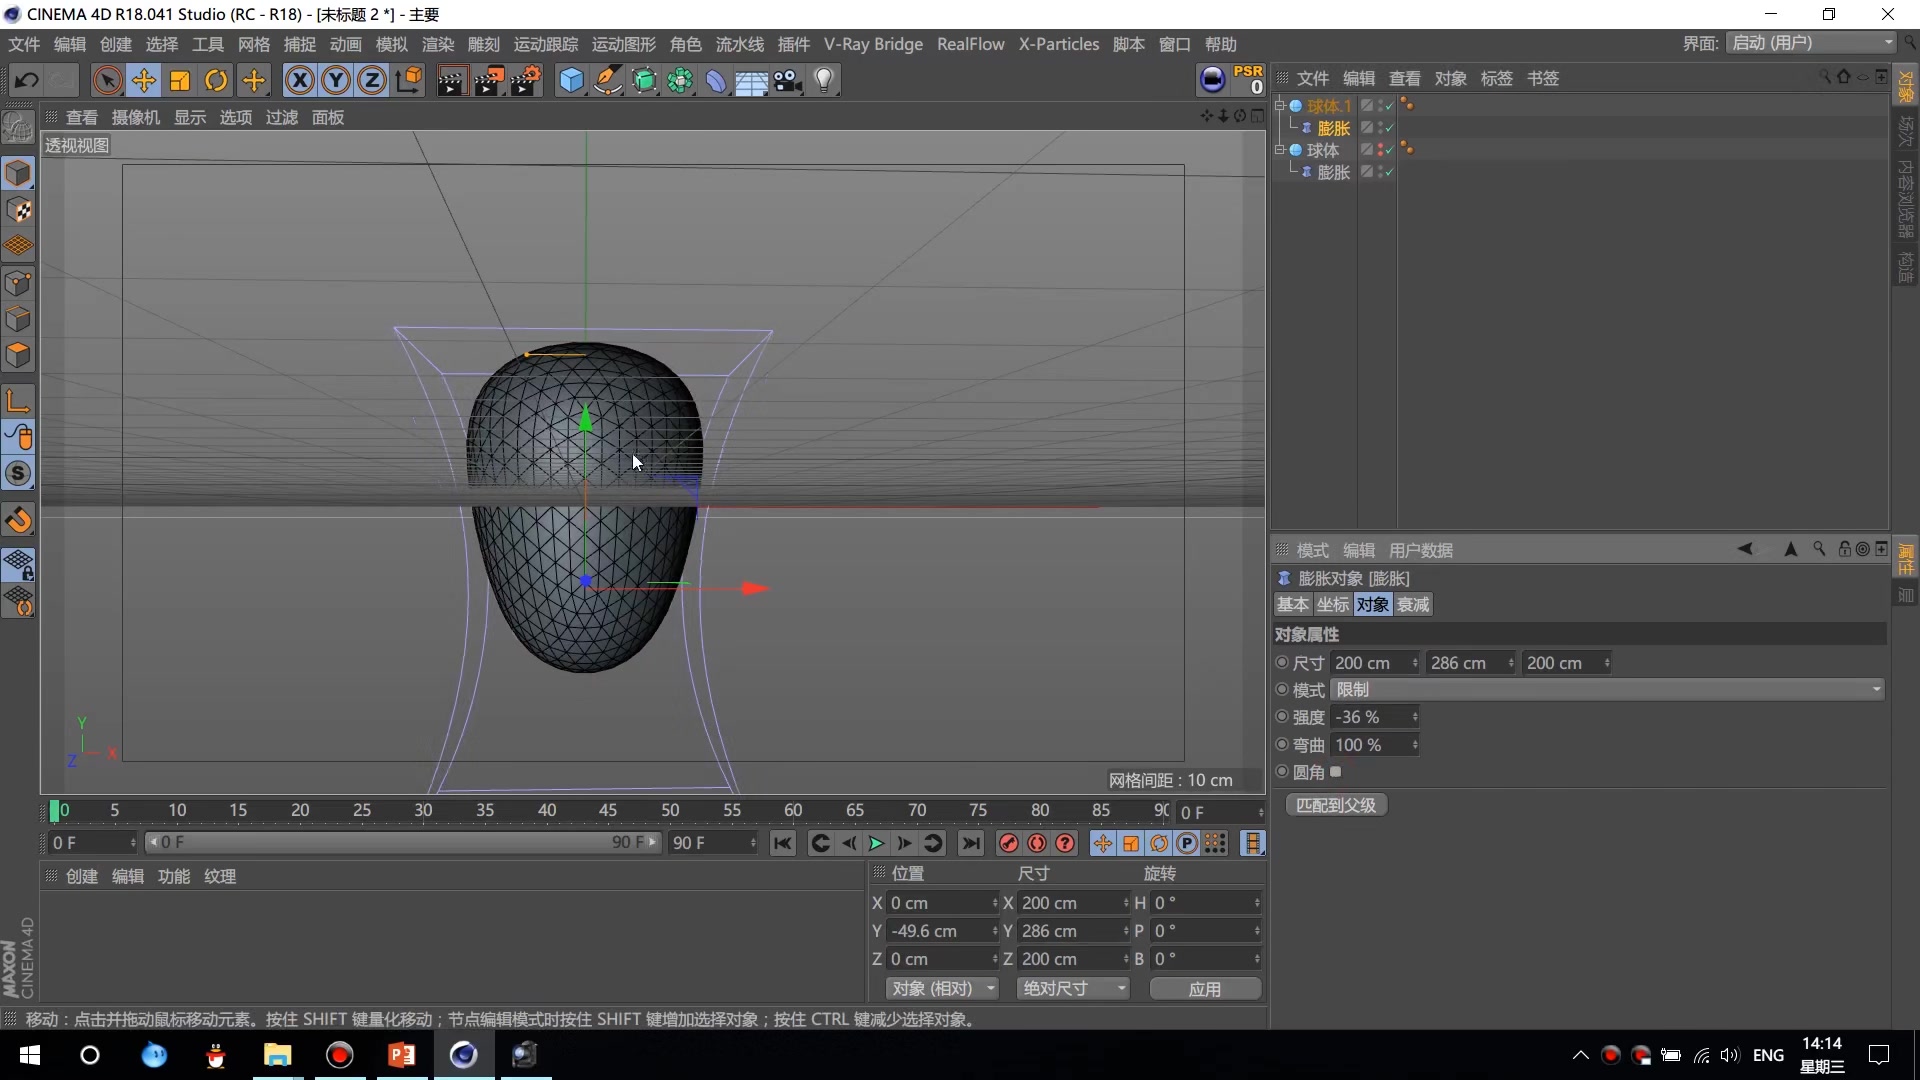The width and height of the screenshot is (1920, 1080).
Task: Select the Move tool in toolbar
Action: (x=144, y=81)
